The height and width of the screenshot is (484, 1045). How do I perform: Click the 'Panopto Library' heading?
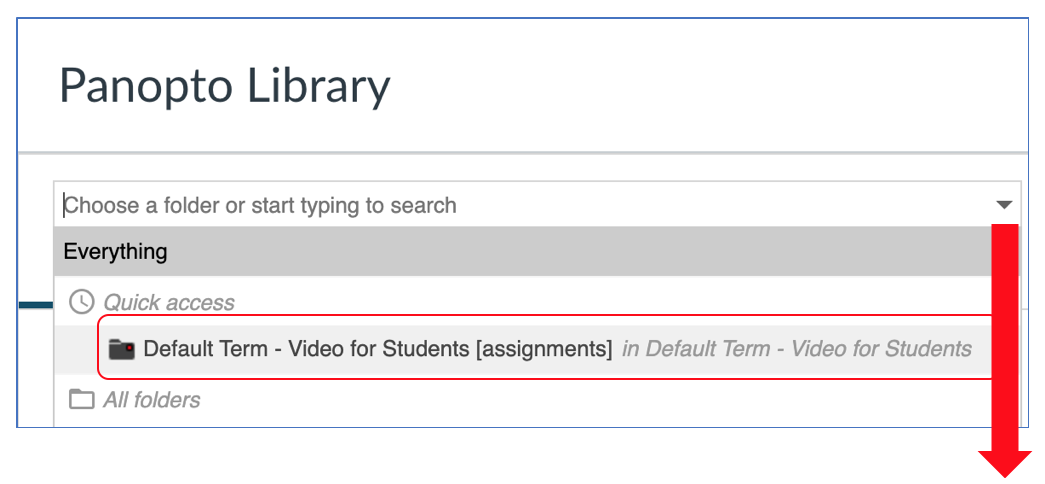point(225,87)
